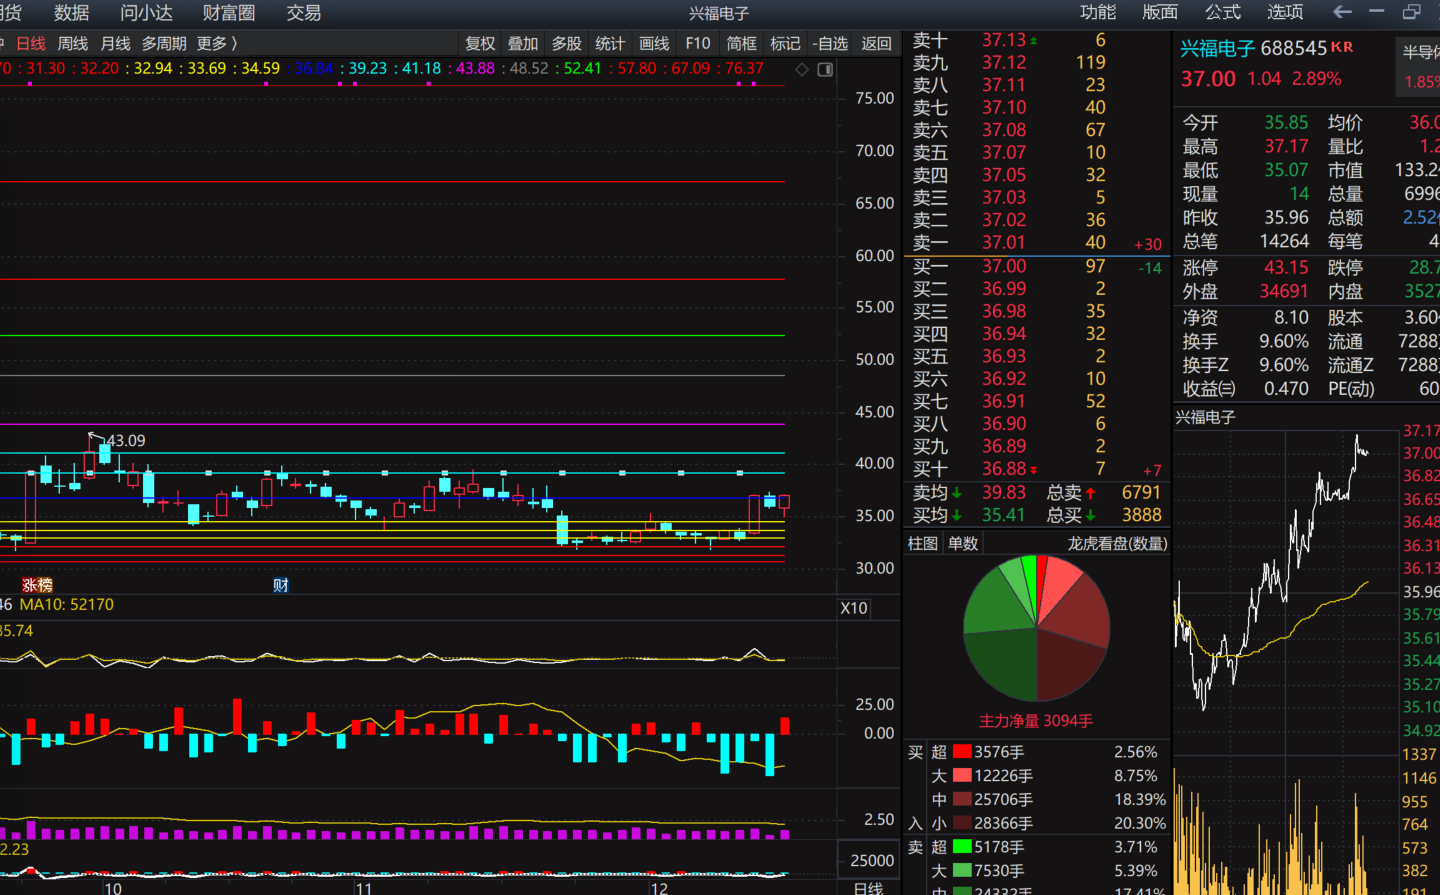Open the 功能 menu

[x=1098, y=12]
